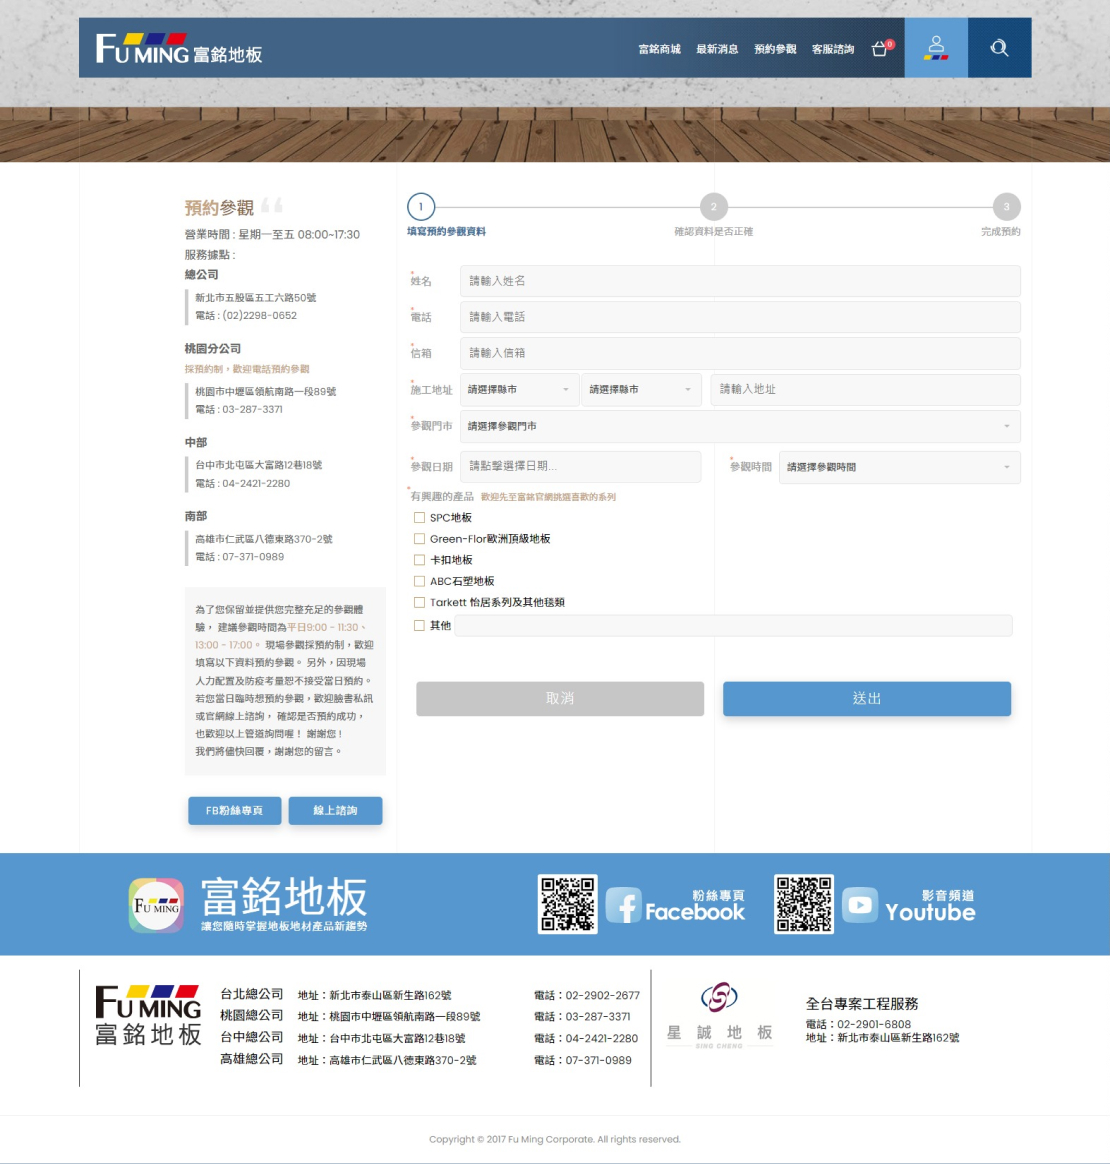Focus the 請輸入電話 phone field
This screenshot has width=1110, height=1164.
pos(740,317)
